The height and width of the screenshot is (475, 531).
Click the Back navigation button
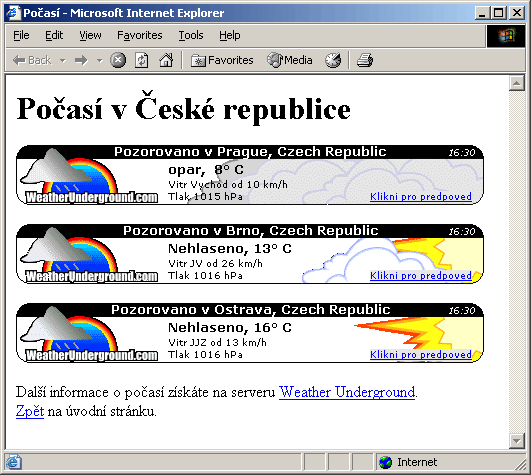click(x=32, y=61)
